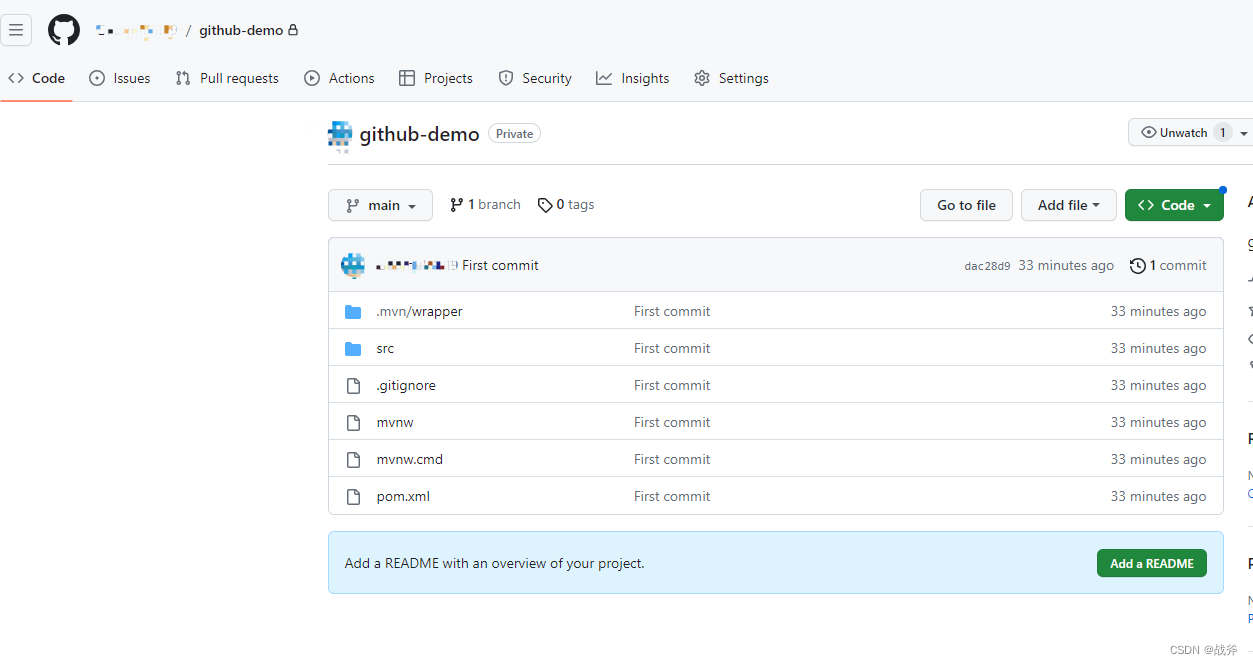The image size is (1253, 665).
Task: Click 33 minutes ago in src row
Action: (x=1158, y=348)
